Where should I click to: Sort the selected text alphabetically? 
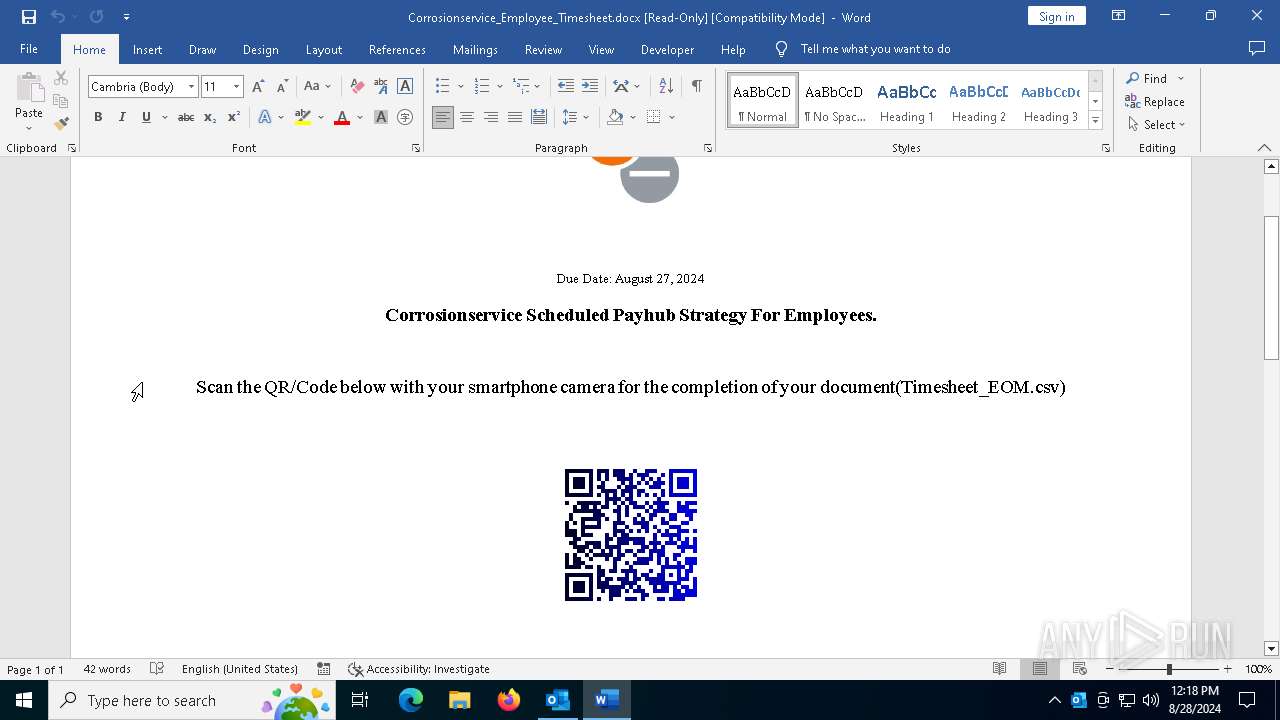pyautogui.click(x=666, y=87)
